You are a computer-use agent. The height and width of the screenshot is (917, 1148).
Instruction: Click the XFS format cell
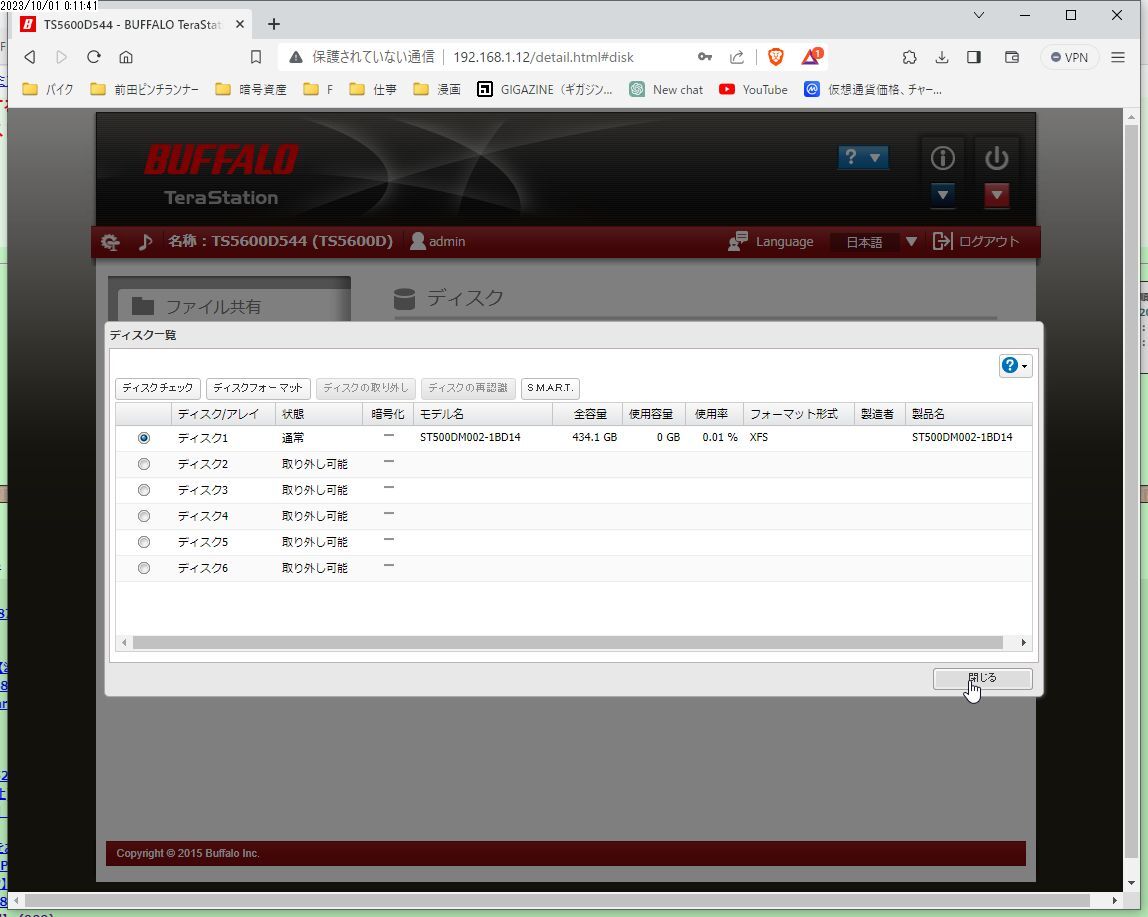point(758,437)
